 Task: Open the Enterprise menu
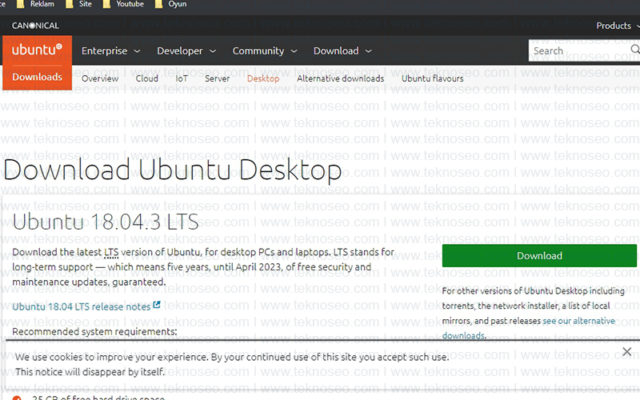coord(111,51)
